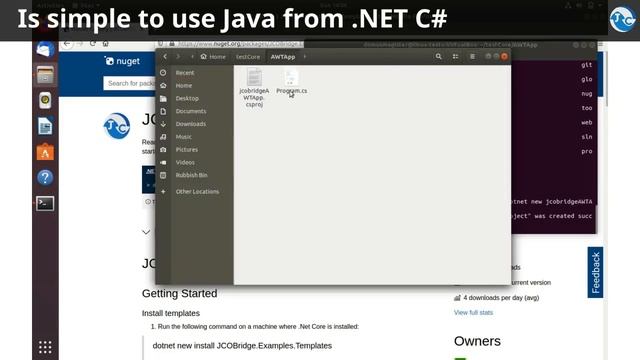
Task: Open Home in file manager sidebar
Action: [184, 86]
